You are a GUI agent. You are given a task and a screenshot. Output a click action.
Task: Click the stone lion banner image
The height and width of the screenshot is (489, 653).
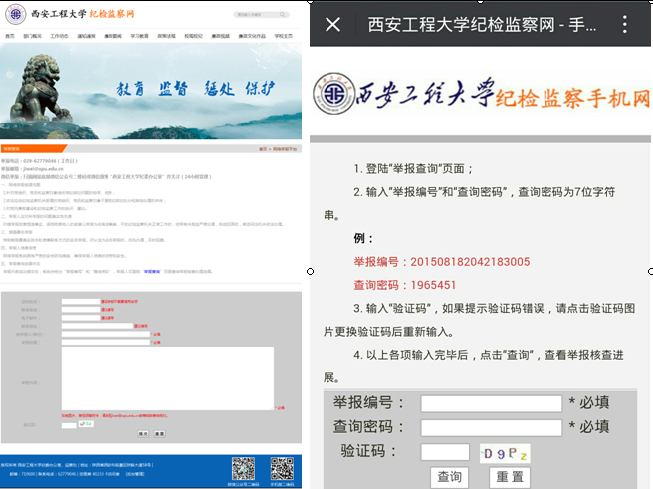[151, 91]
